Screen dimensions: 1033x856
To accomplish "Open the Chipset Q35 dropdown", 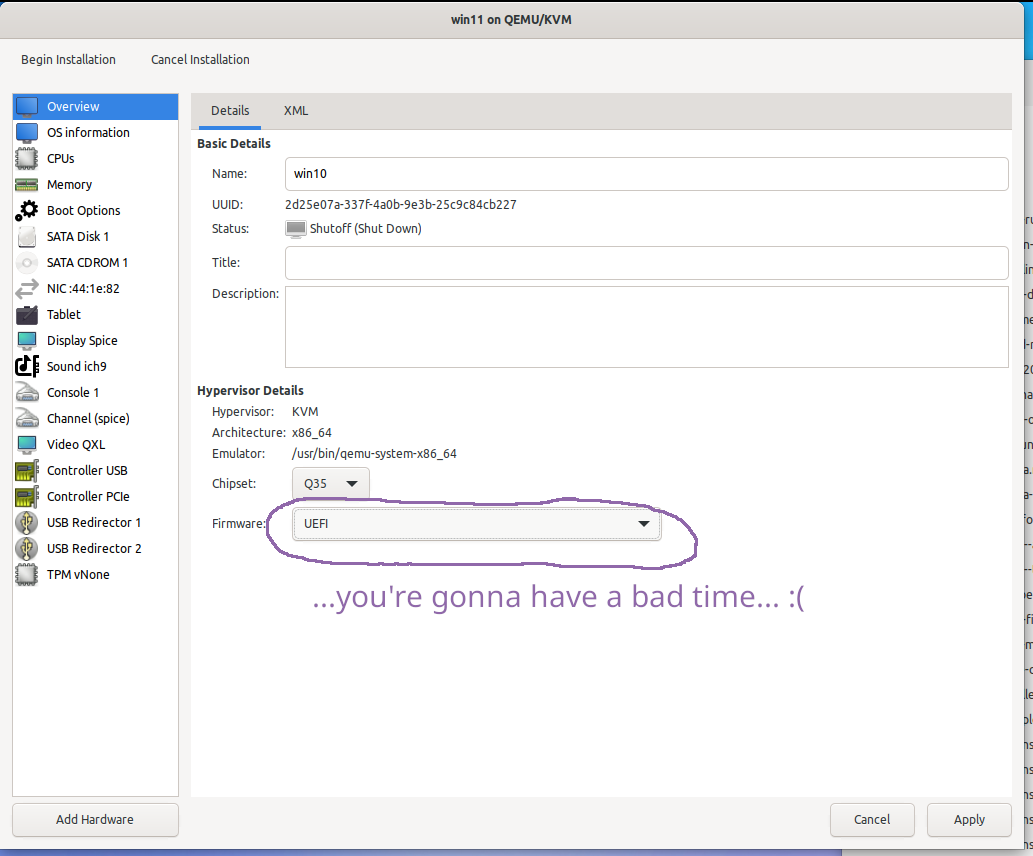I will click(x=331, y=484).
